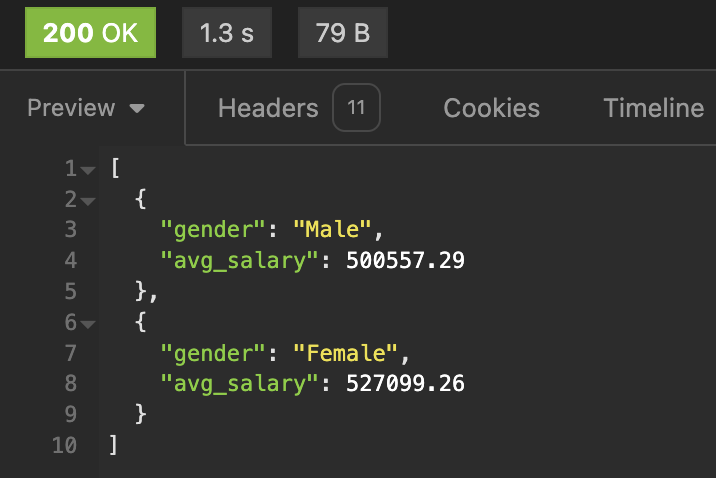
Task: Click the Preview dropdown arrow icon
Action: click(137, 109)
